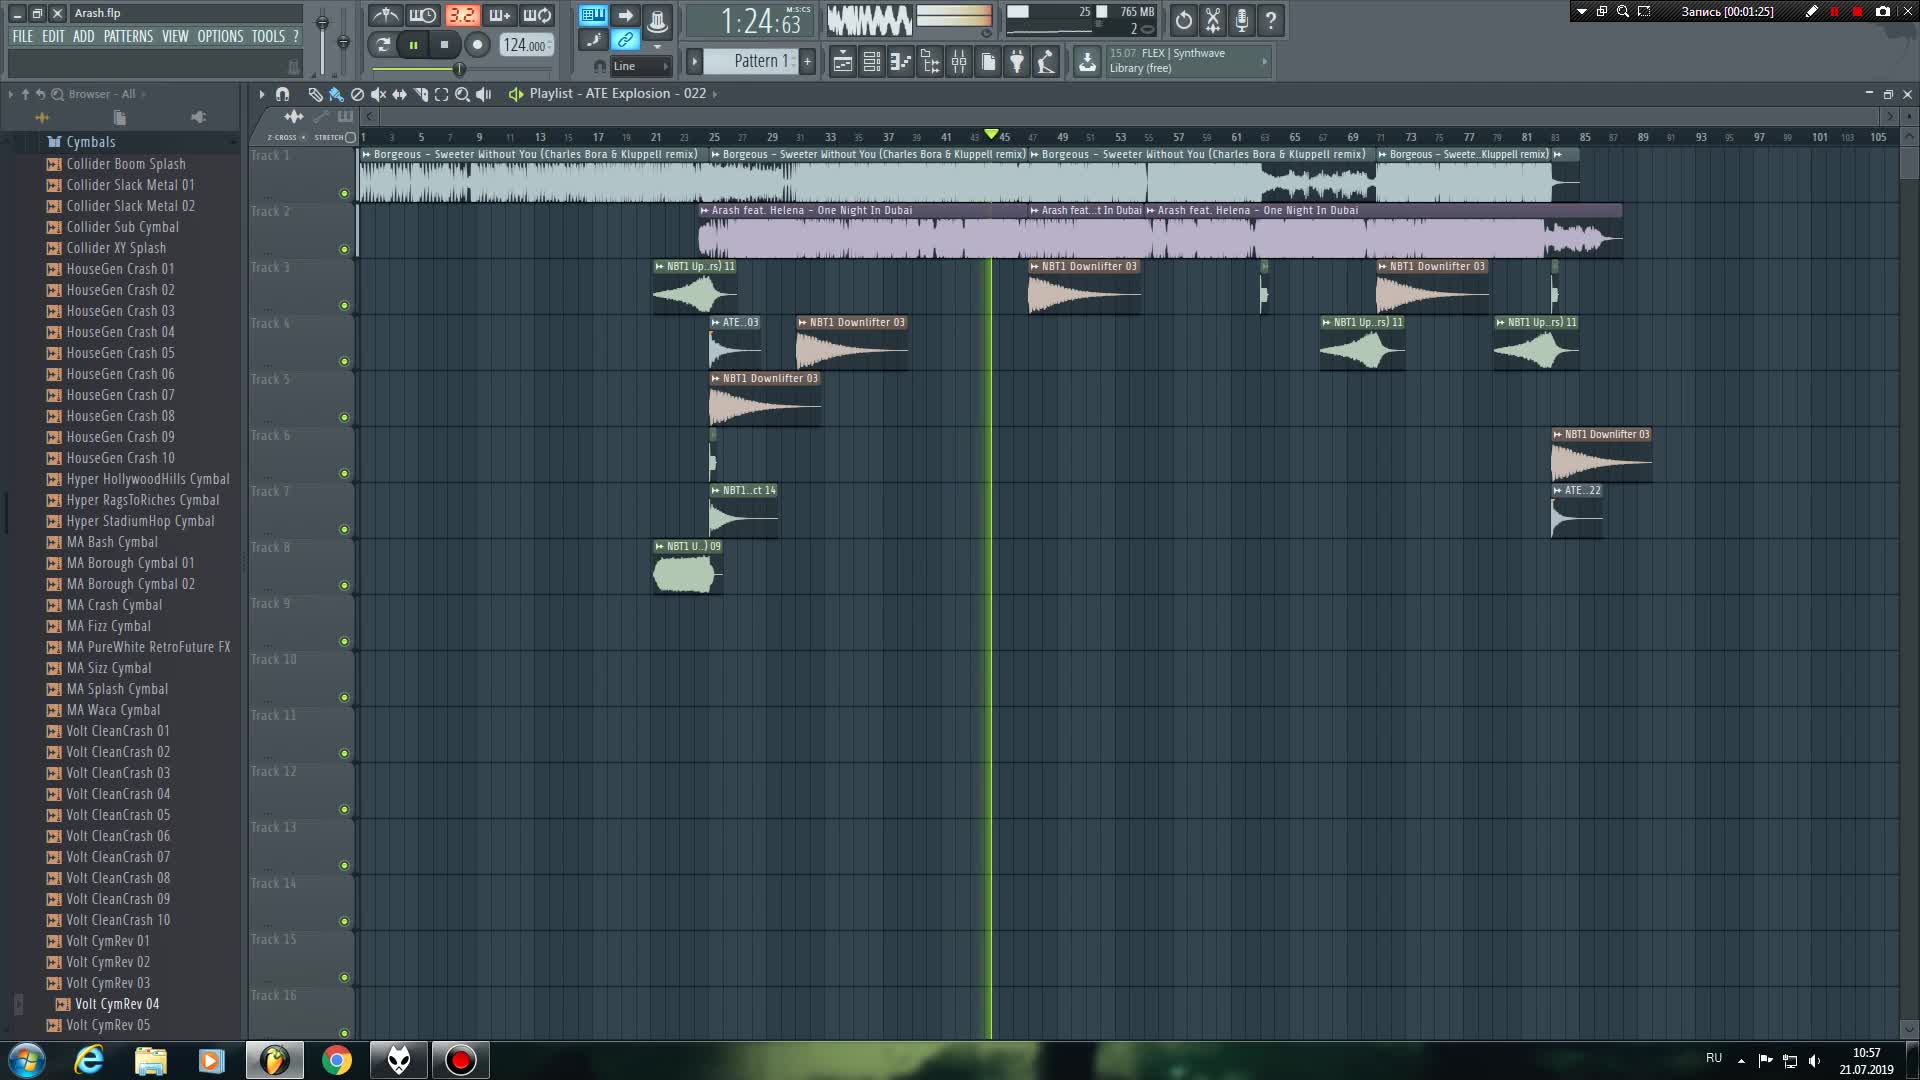The height and width of the screenshot is (1080, 1920).
Task: Mute Track 5 with its green dot
Action: [344, 418]
